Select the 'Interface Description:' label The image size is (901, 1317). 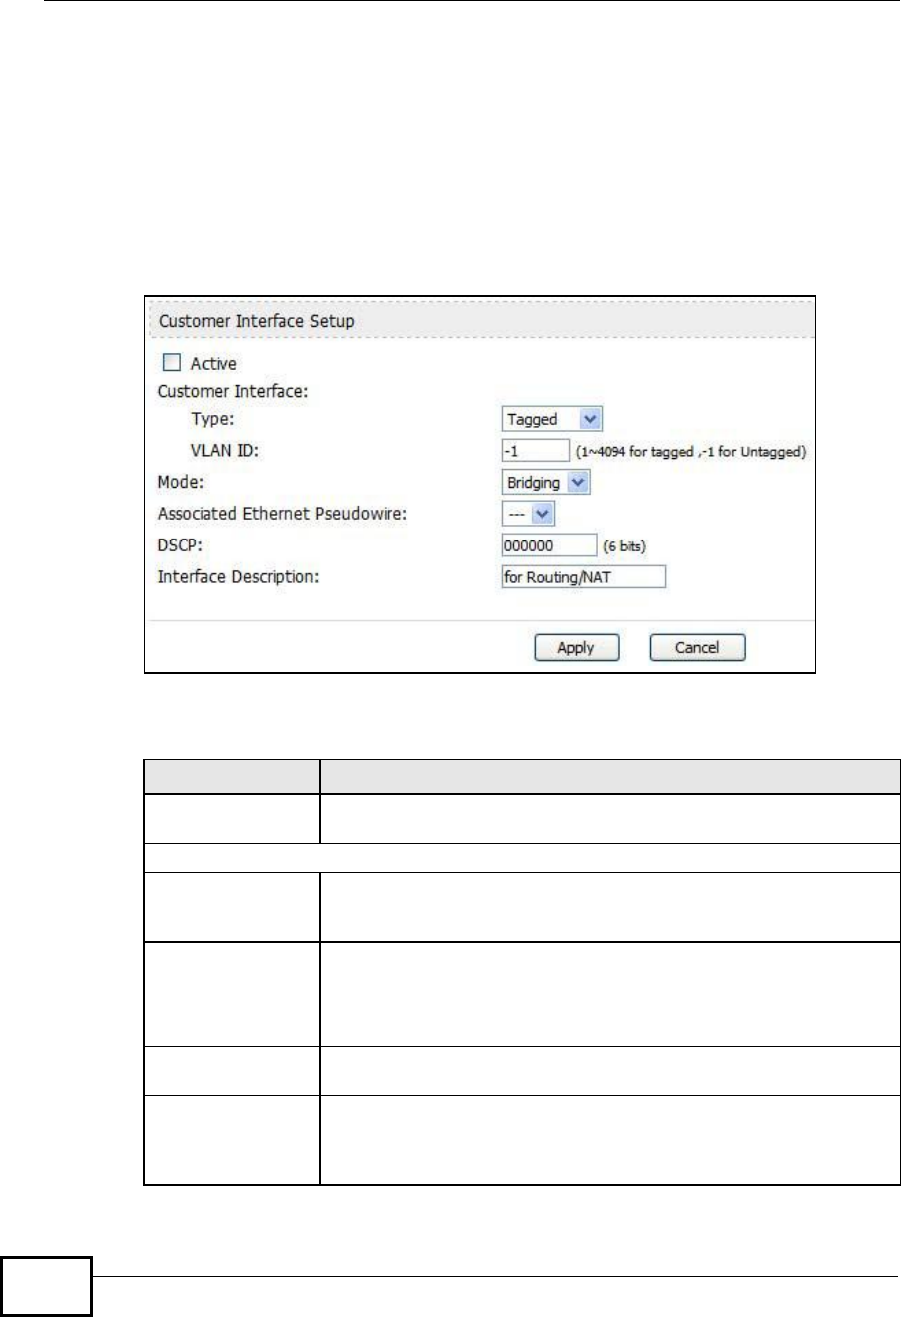pos(238,577)
